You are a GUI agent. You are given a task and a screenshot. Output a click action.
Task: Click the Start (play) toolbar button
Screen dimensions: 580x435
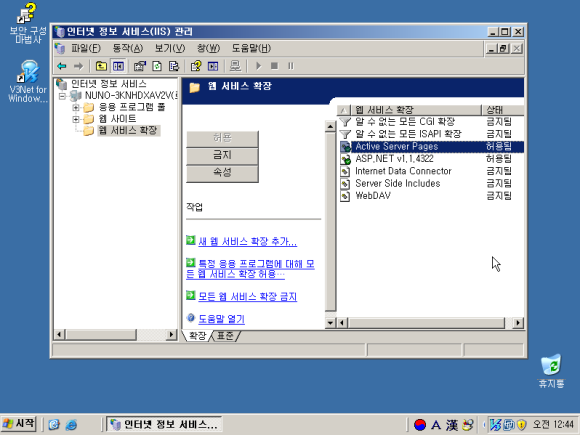(258, 66)
